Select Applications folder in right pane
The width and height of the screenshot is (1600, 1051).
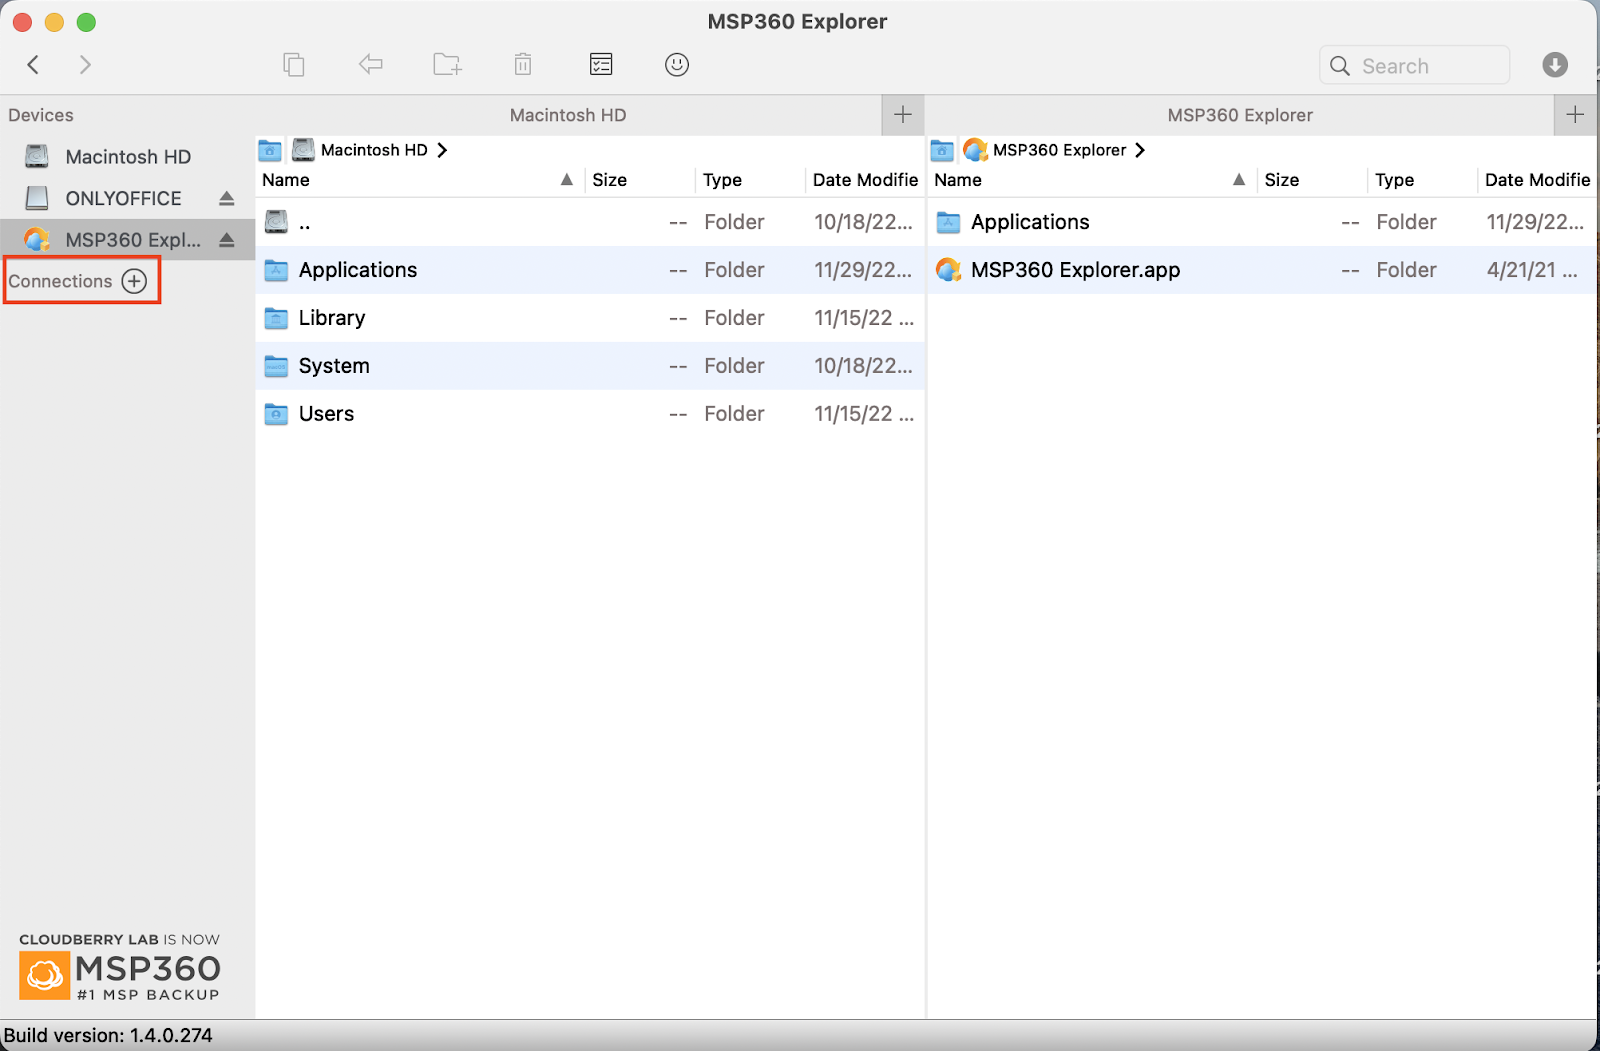click(x=1262, y=222)
